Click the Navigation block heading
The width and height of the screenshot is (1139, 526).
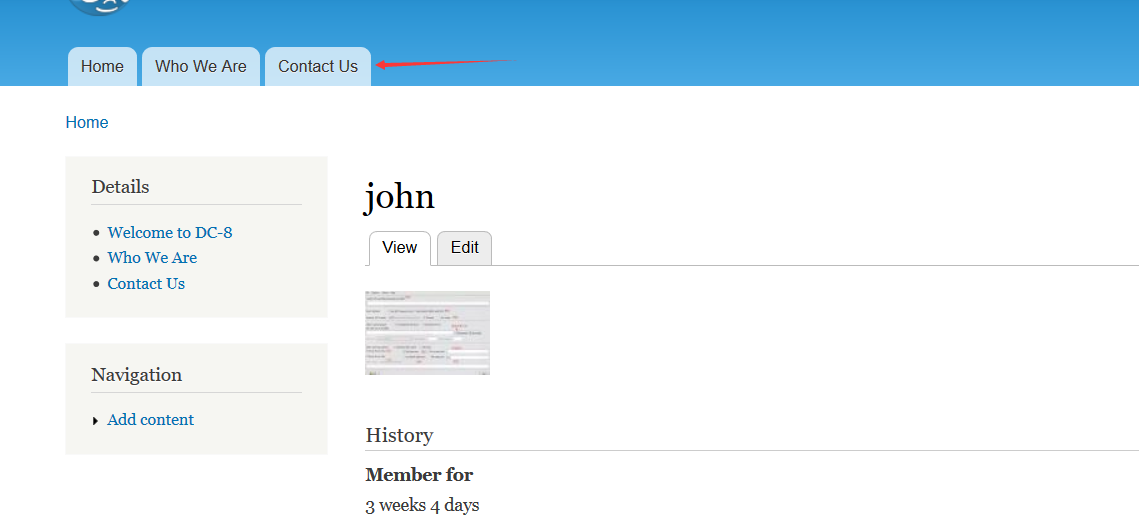pos(137,375)
